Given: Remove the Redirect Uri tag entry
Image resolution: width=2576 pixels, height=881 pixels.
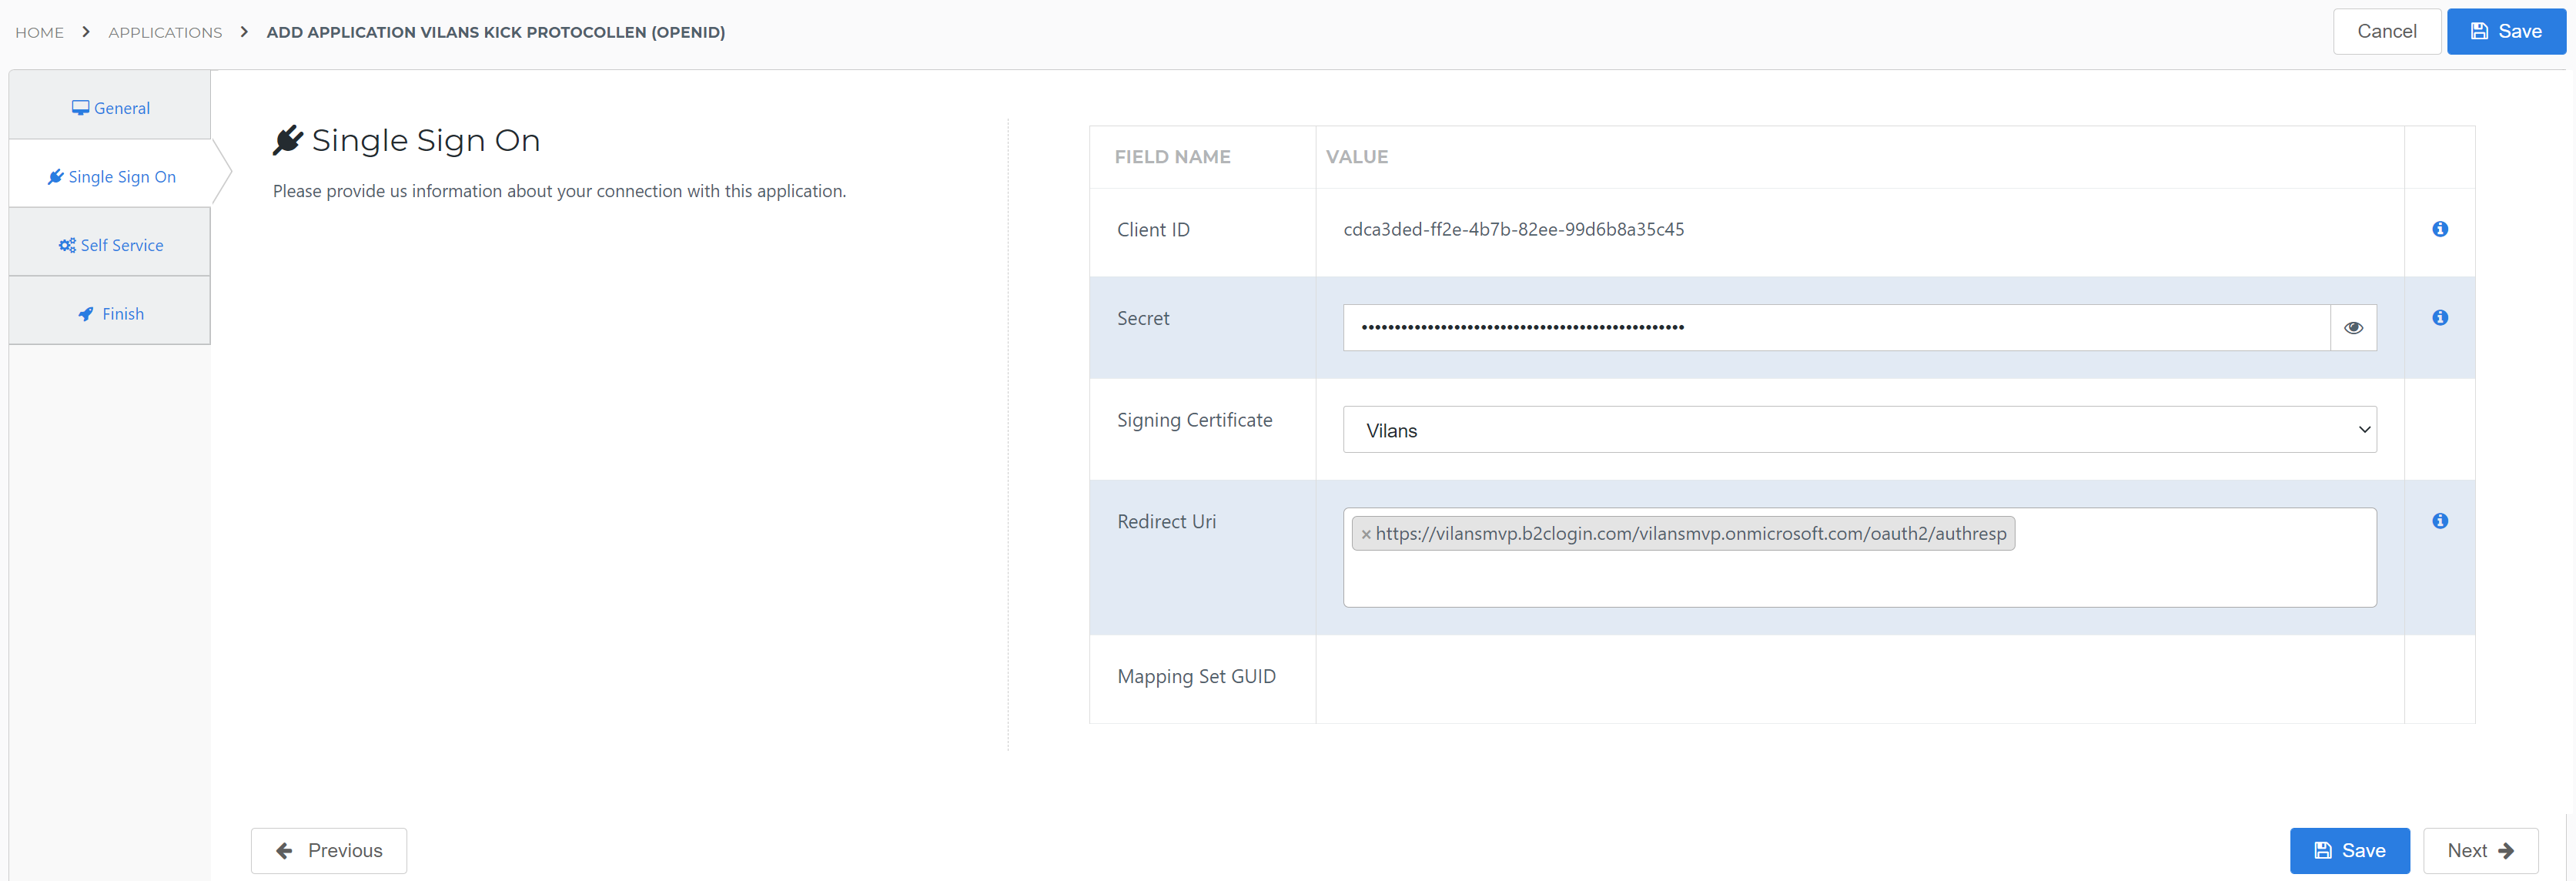Looking at the screenshot, I should pos(1363,534).
